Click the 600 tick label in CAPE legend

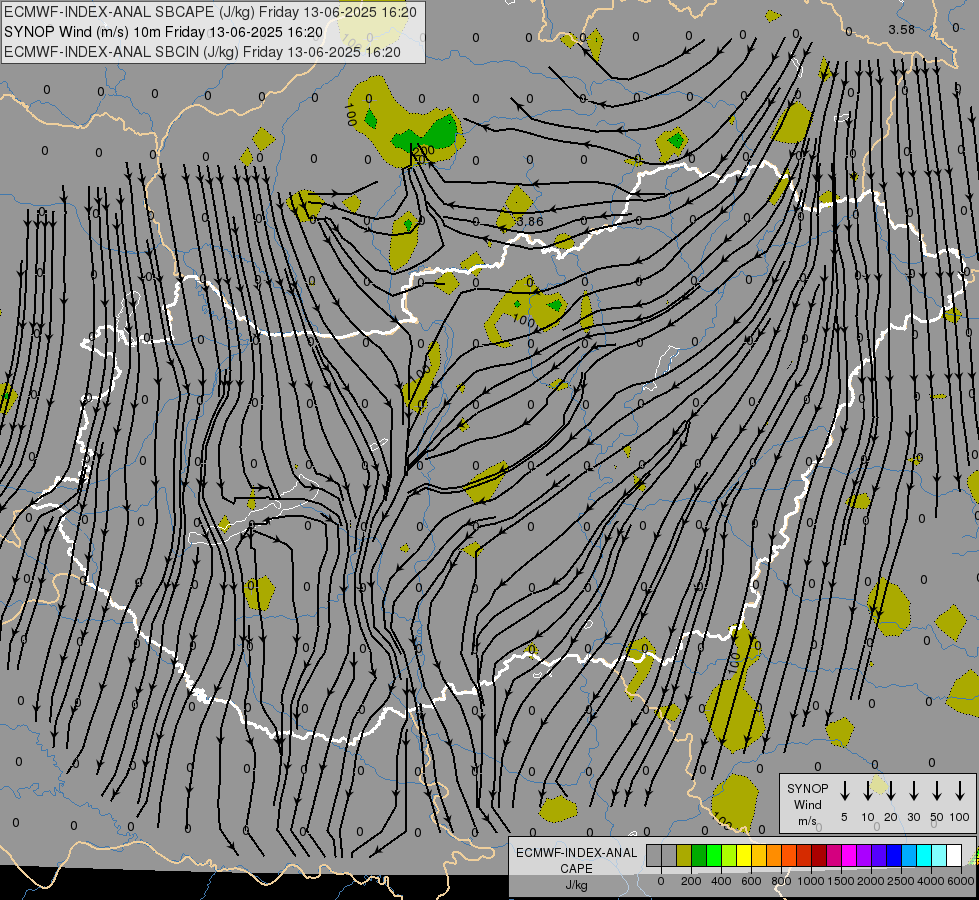[751, 881]
